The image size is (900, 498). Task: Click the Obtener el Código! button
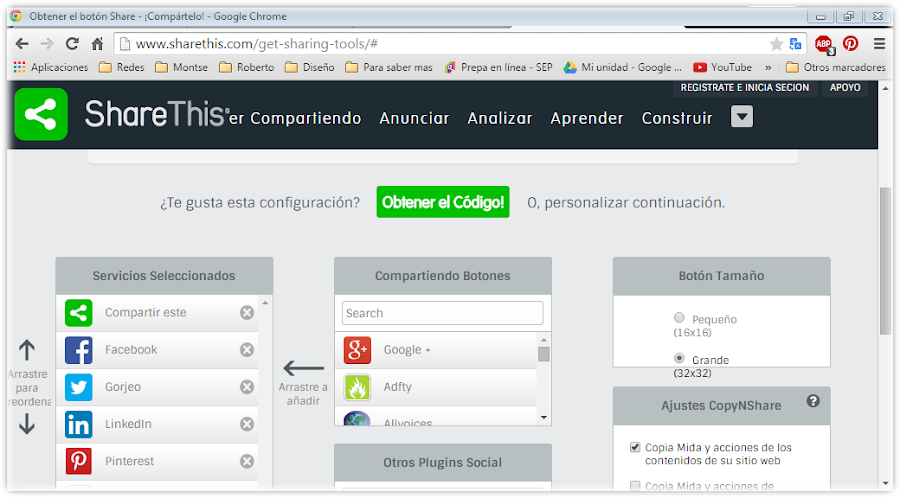[443, 202]
